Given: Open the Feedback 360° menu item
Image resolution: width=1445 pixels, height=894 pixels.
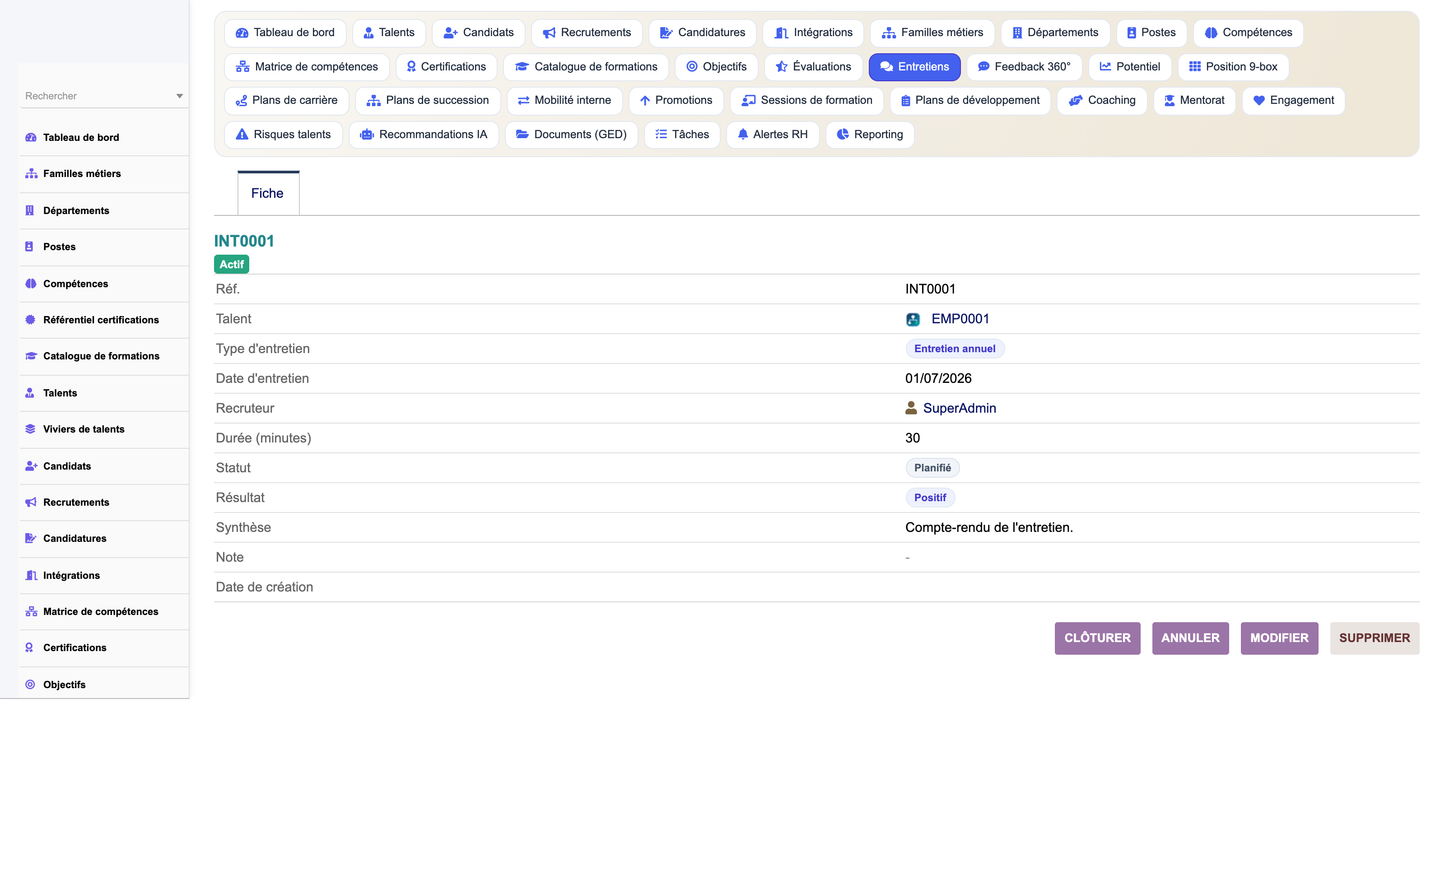Looking at the screenshot, I should (1024, 67).
